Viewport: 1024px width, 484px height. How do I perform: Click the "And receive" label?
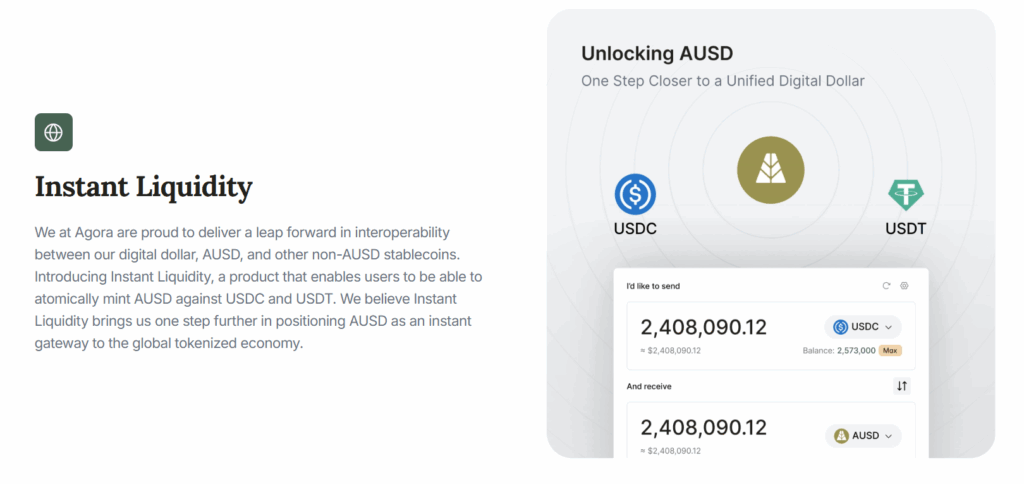649,386
